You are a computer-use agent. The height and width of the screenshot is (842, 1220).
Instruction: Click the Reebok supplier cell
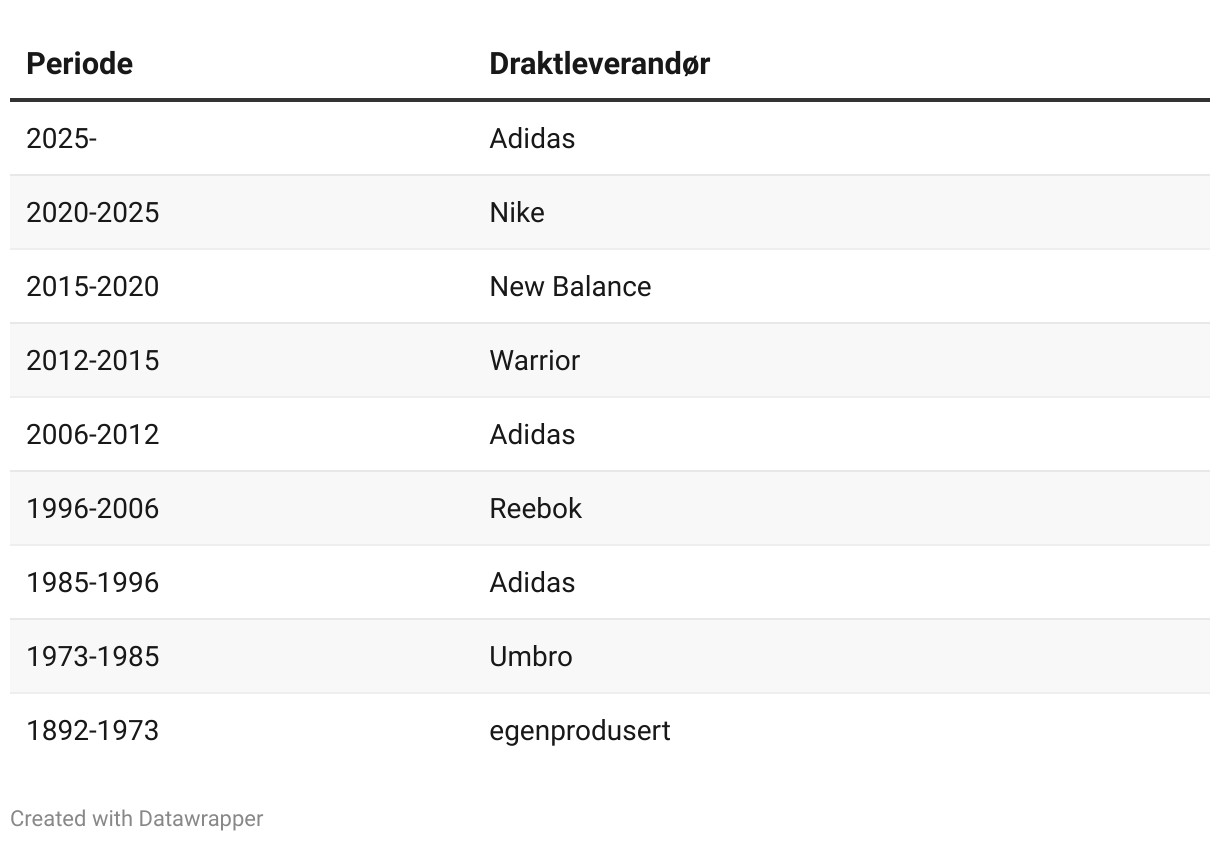536,508
